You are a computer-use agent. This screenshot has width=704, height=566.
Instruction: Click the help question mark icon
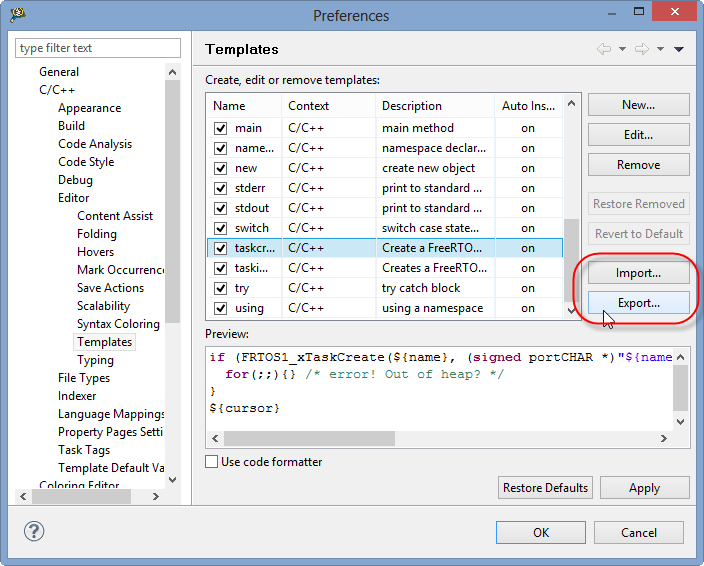click(x=31, y=532)
